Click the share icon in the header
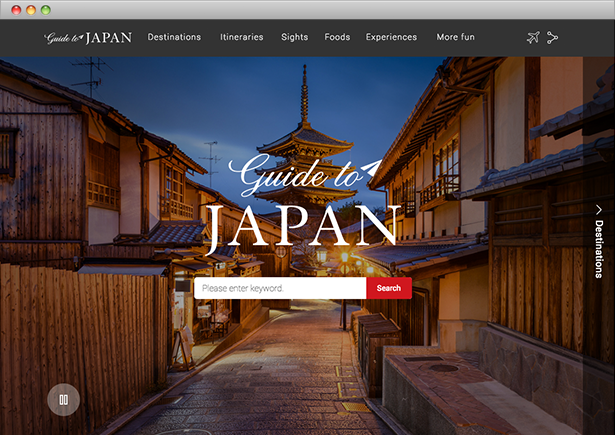The height and width of the screenshot is (435, 615). (552, 38)
